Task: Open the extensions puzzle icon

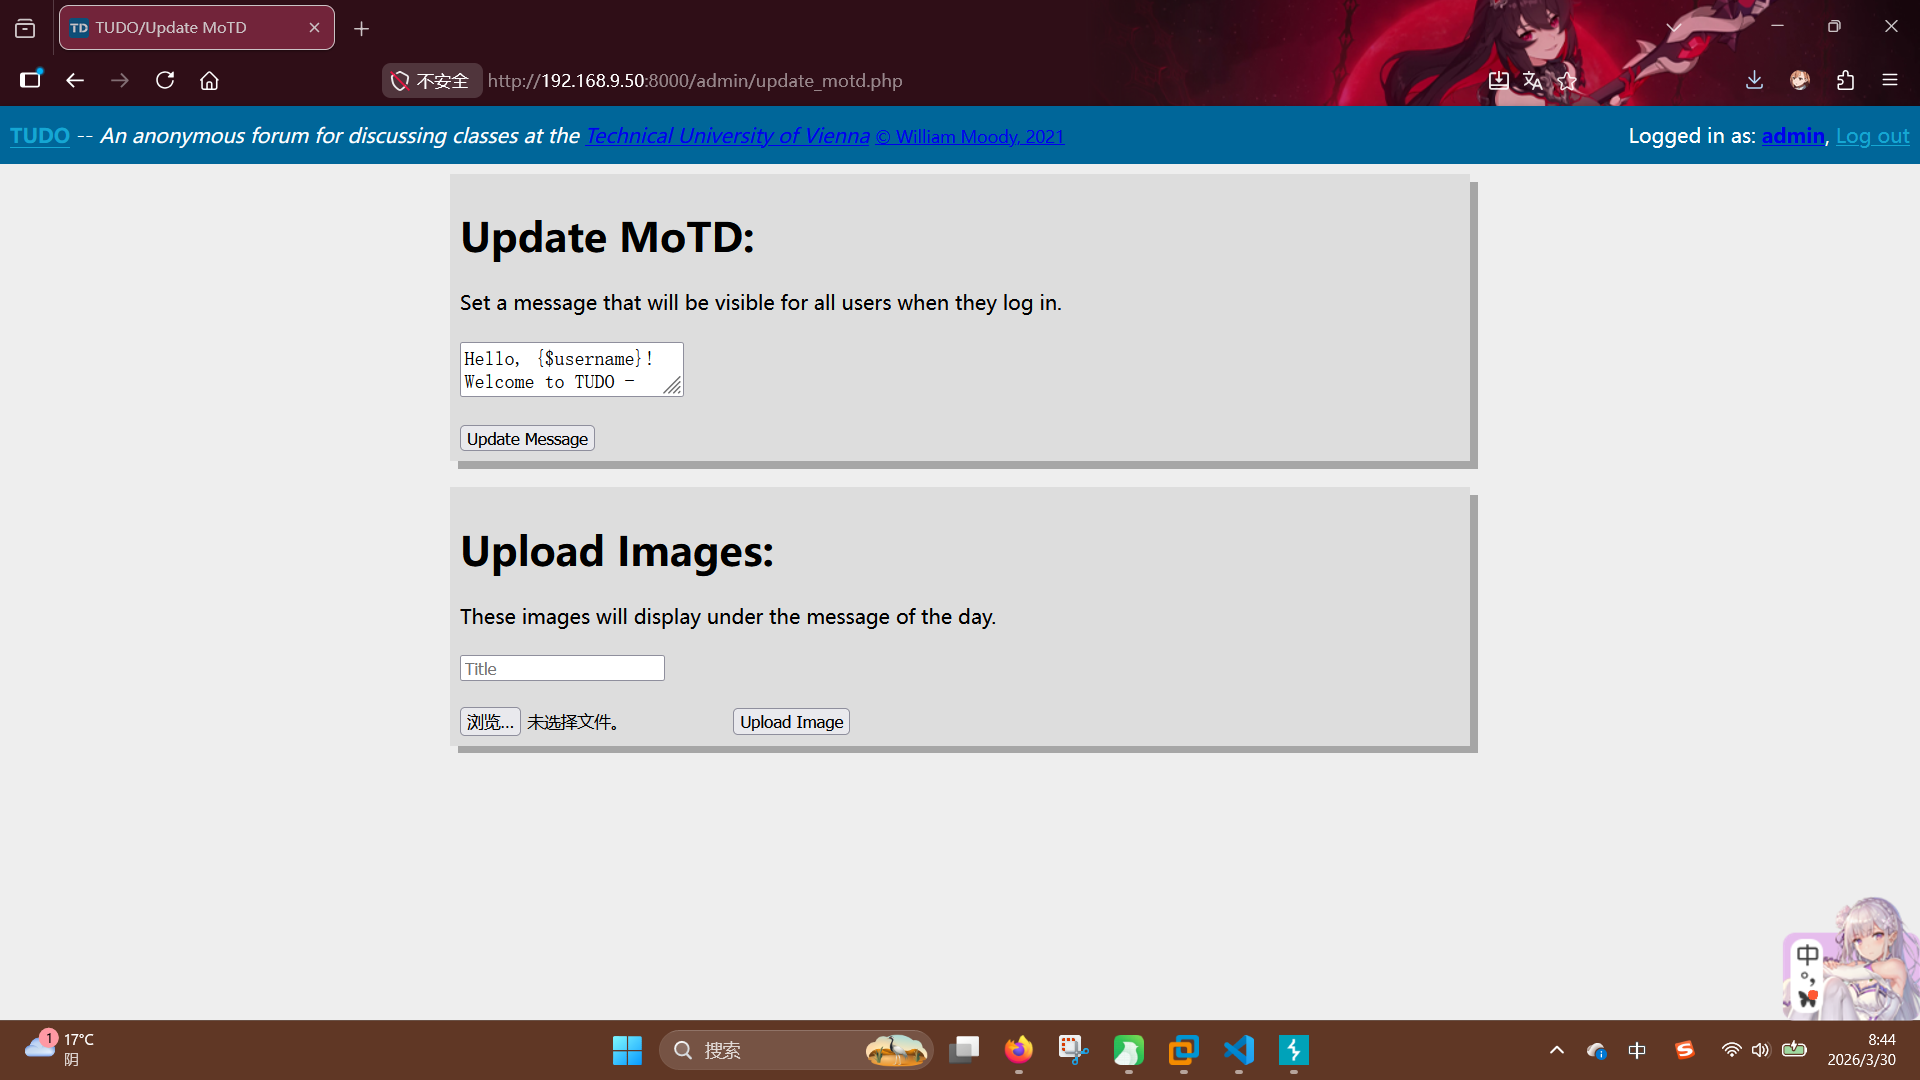Action: 1845,80
